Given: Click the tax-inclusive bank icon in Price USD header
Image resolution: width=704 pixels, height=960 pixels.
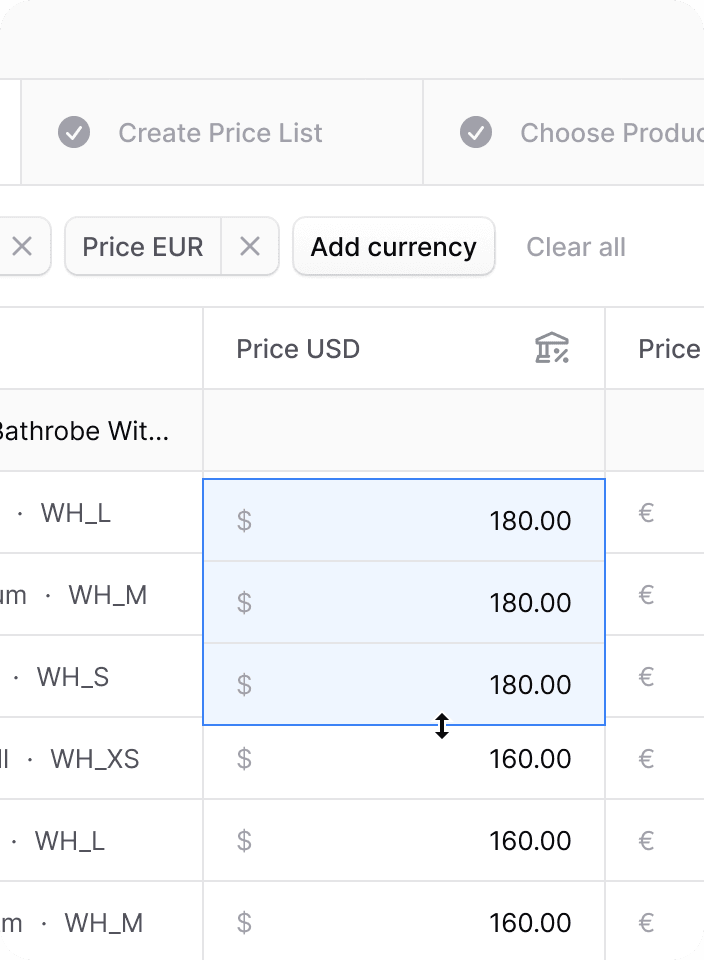Looking at the screenshot, I should click(552, 348).
